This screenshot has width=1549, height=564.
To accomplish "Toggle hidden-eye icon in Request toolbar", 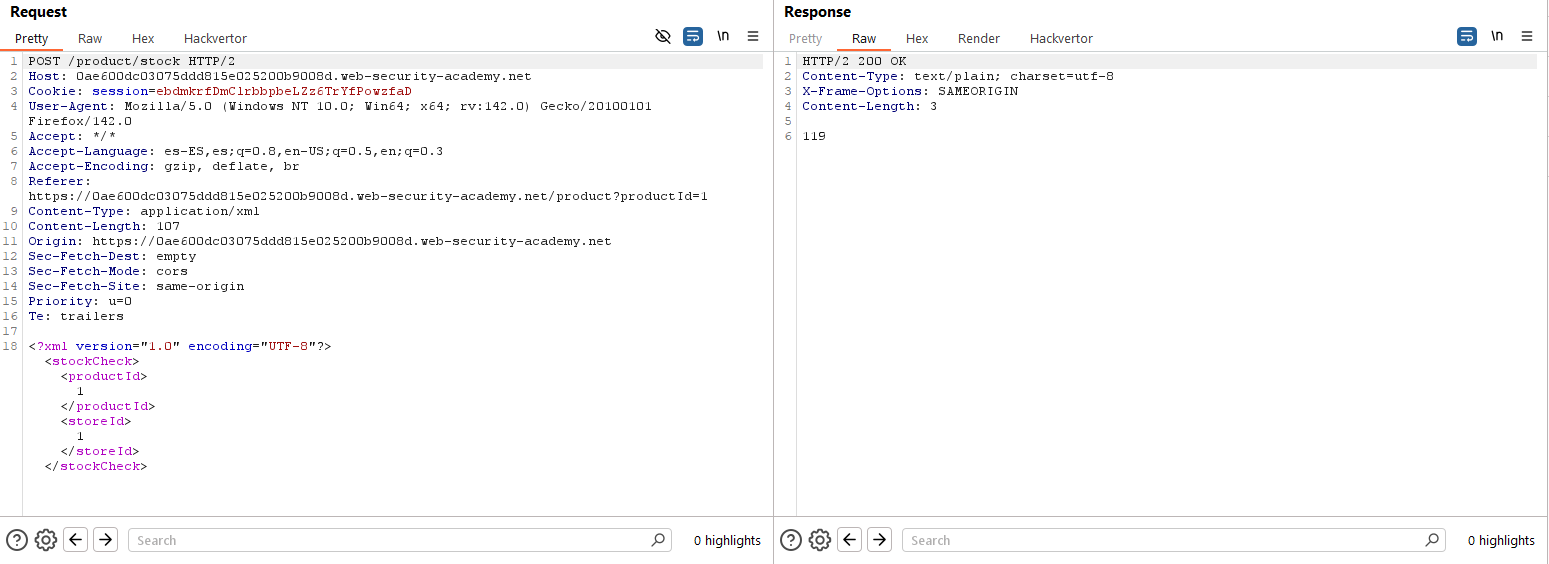I will [663, 37].
